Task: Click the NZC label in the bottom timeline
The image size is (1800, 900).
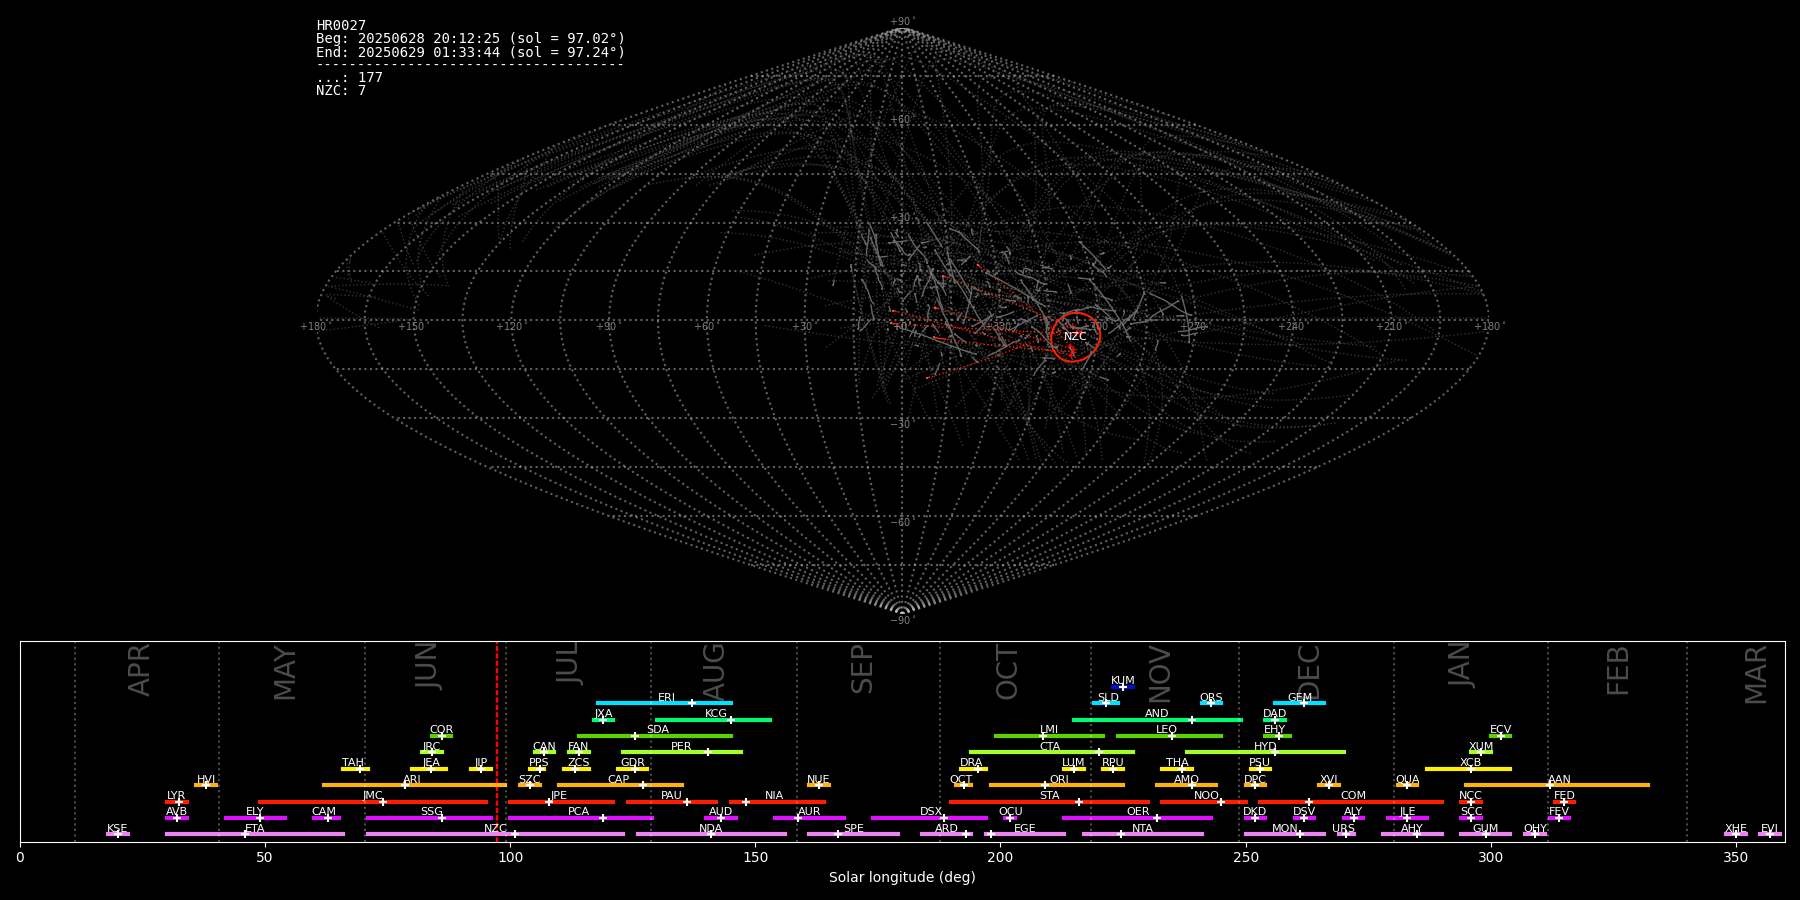Action: [x=496, y=829]
